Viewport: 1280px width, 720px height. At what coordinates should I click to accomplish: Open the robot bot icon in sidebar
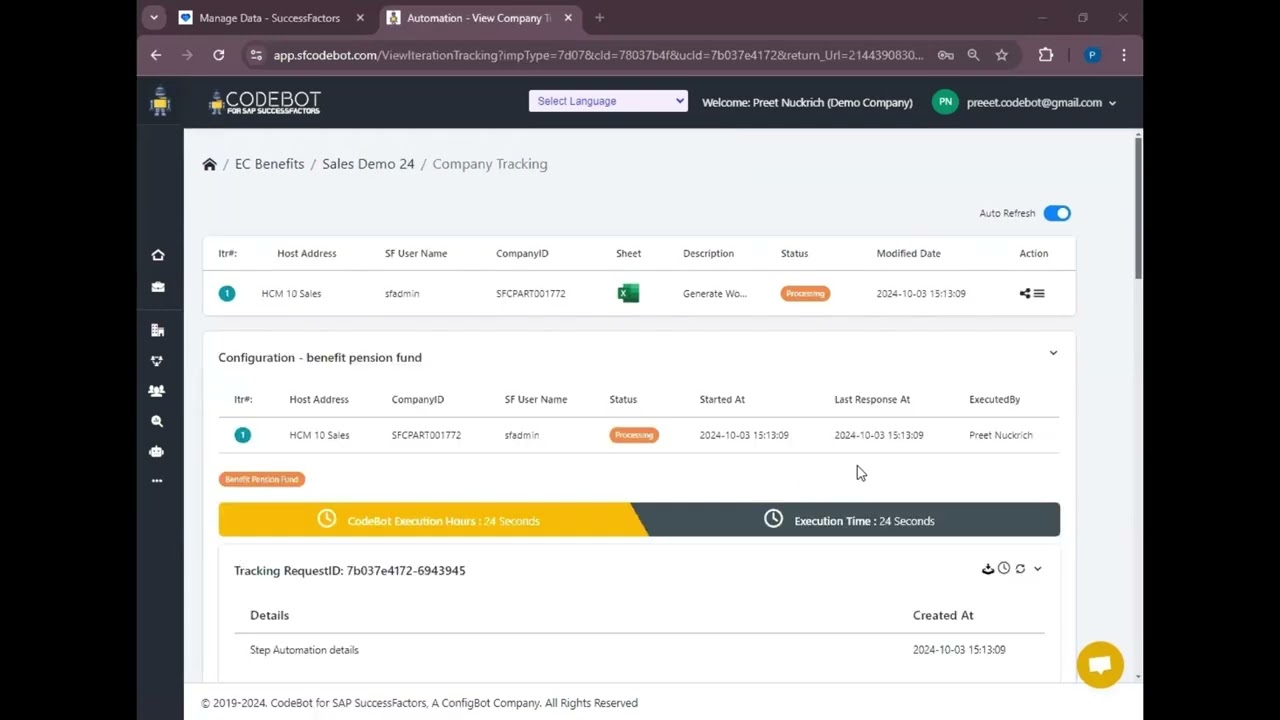[157, 451]
